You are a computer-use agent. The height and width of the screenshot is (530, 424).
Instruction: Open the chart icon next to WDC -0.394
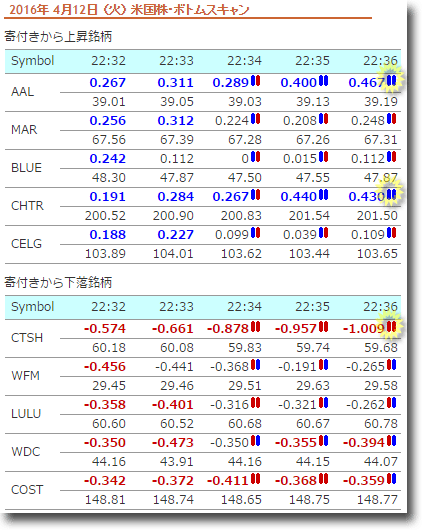coord(392,441)
